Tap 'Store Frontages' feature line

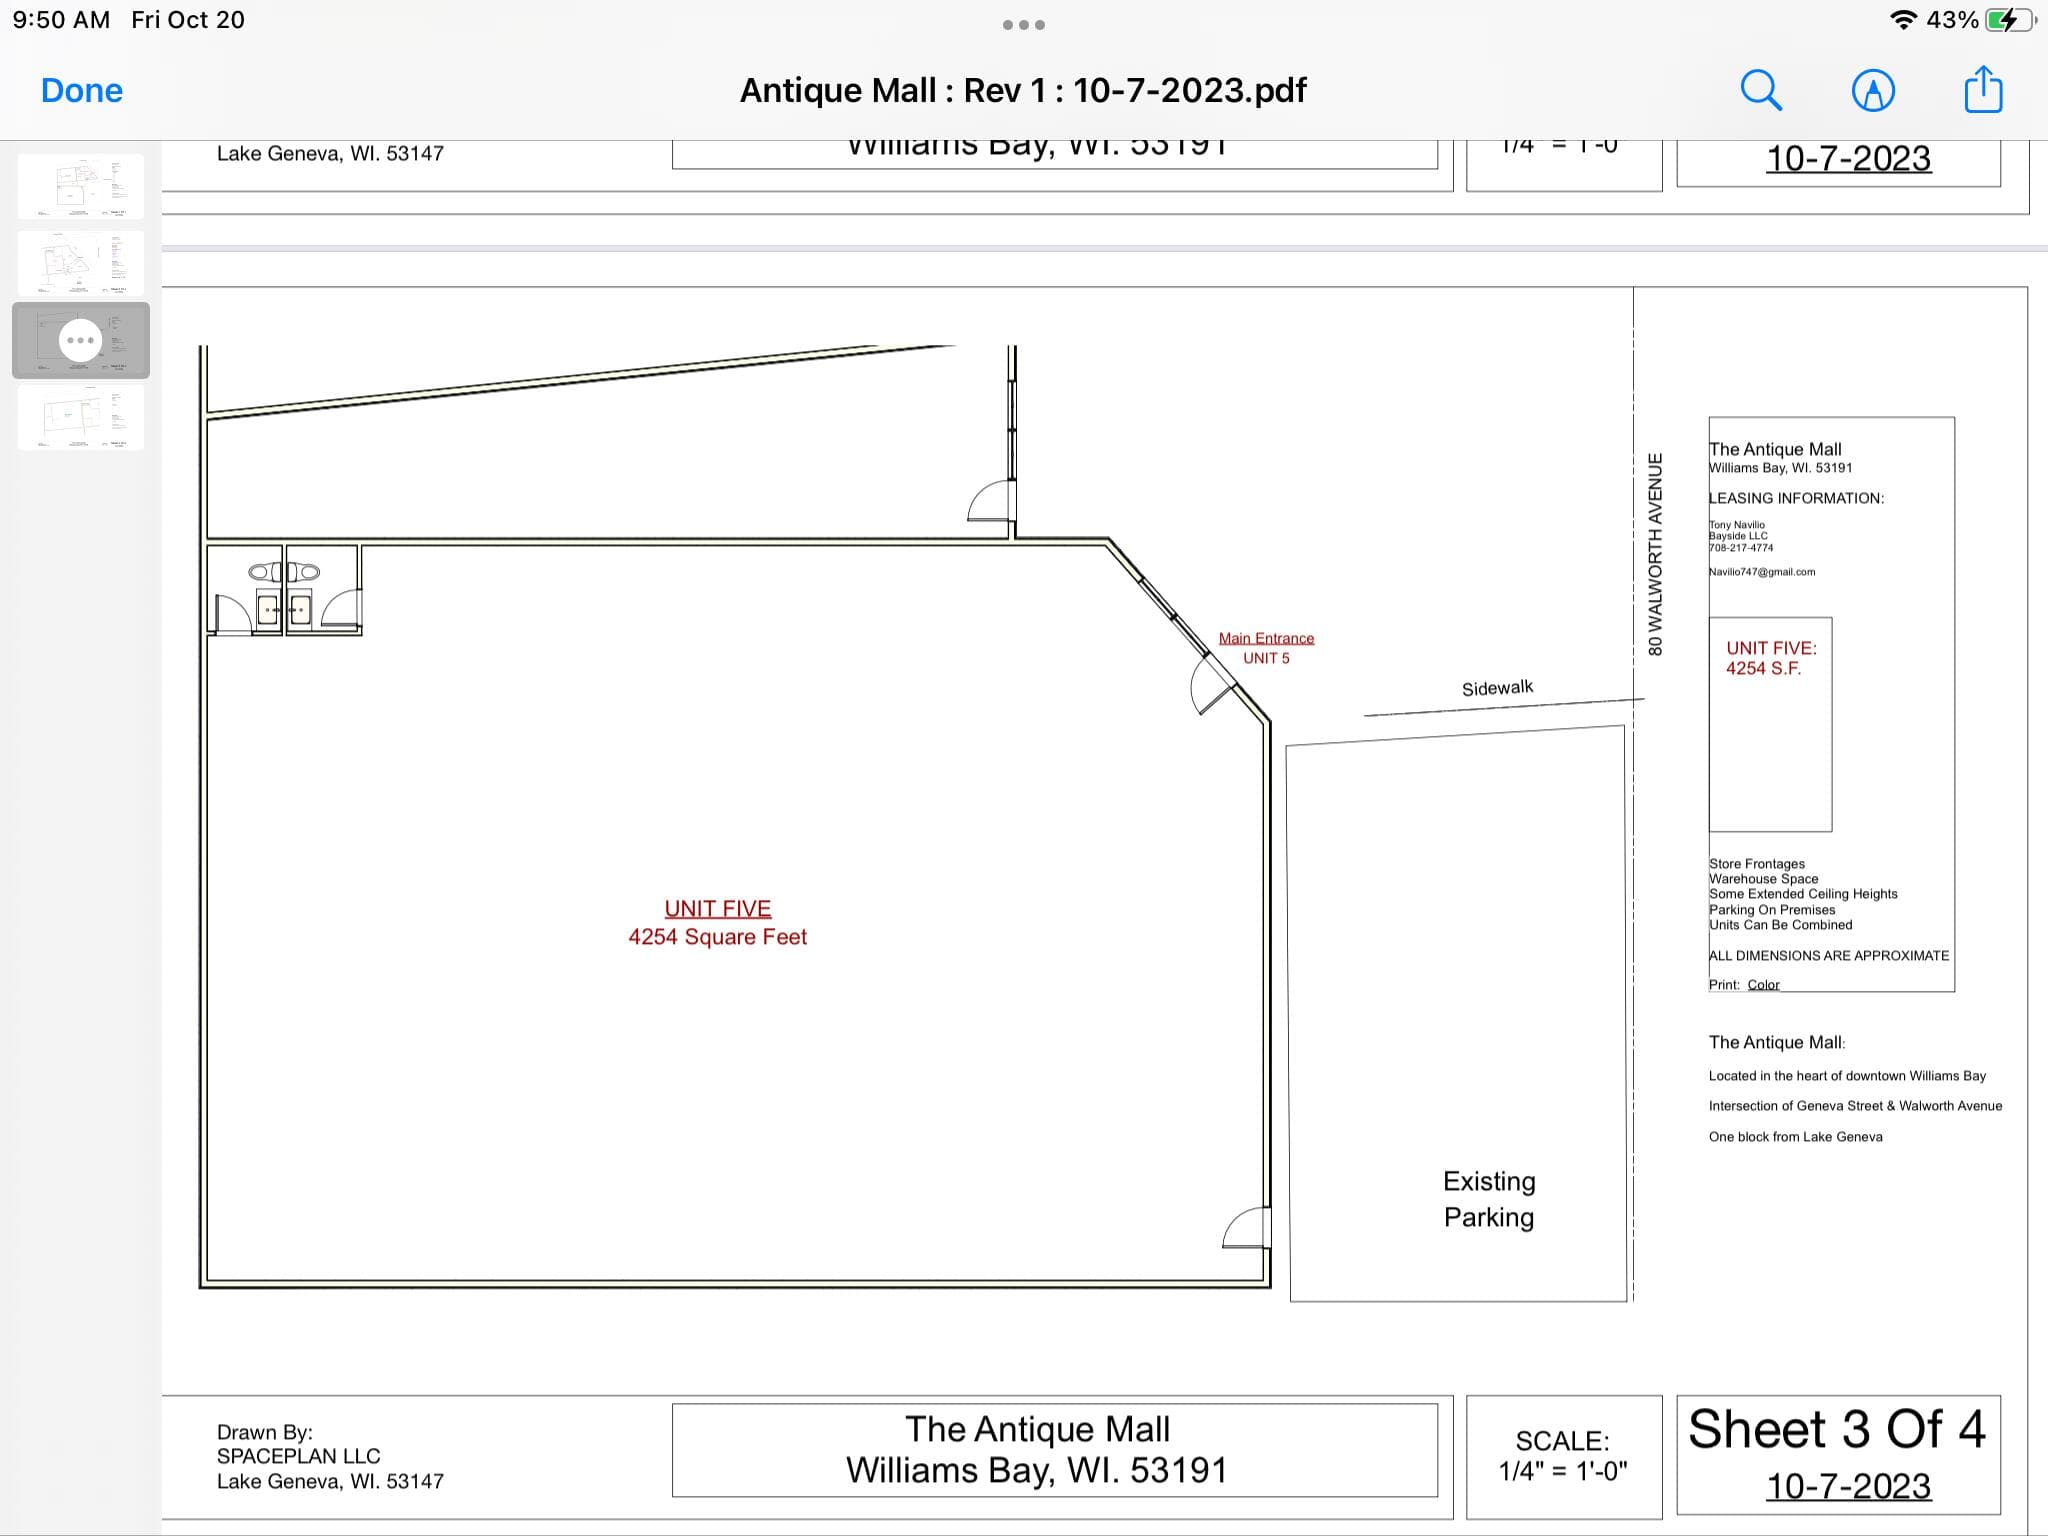(x=1757, y=864)
